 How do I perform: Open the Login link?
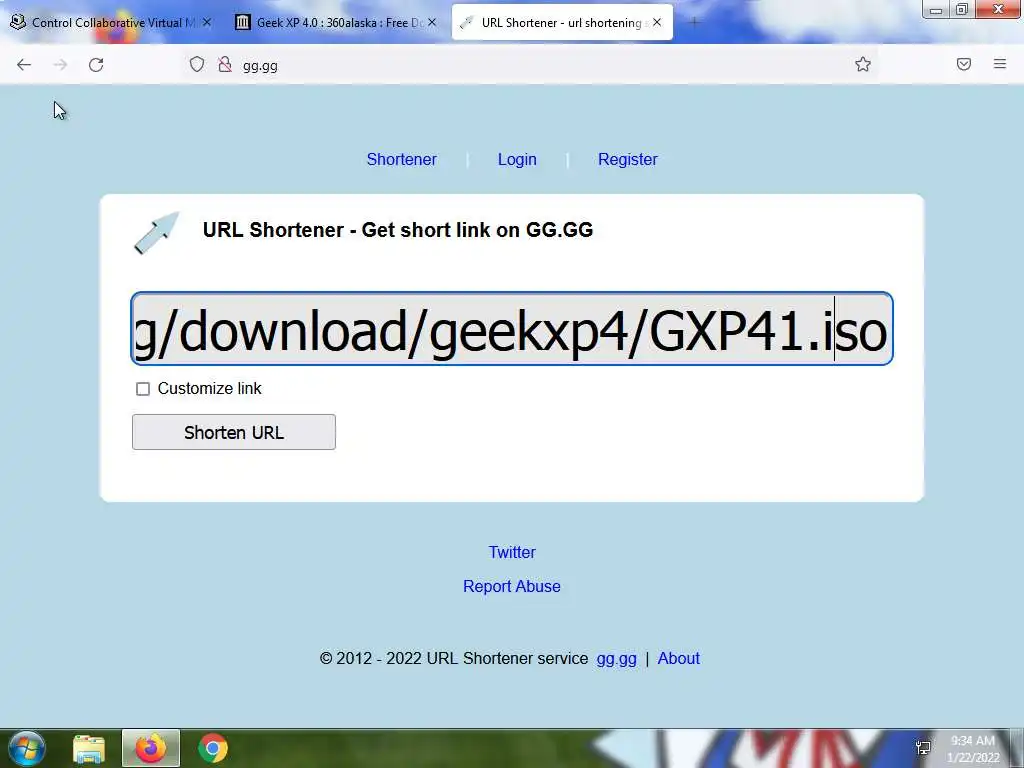tap(517, 159)
